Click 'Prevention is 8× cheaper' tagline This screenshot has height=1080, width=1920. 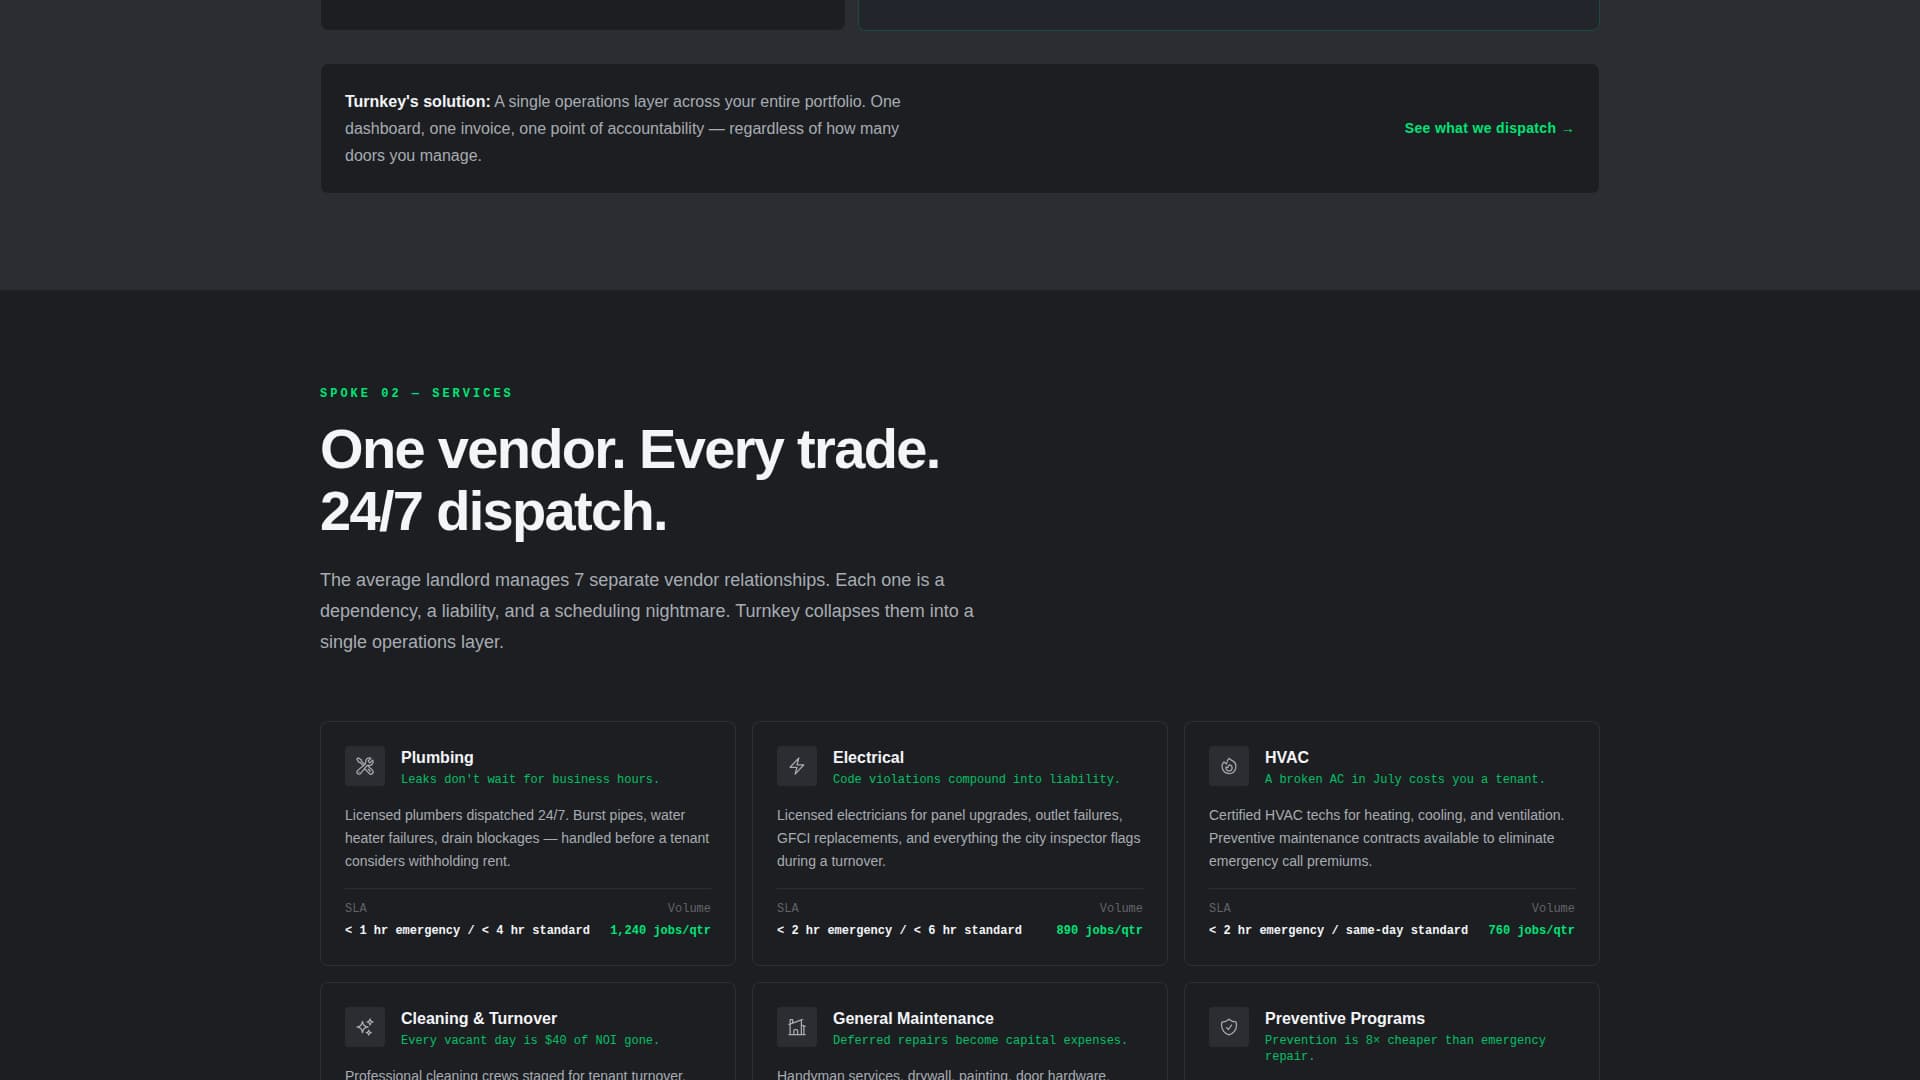pyautogui.click(x=1405, y=1048)
